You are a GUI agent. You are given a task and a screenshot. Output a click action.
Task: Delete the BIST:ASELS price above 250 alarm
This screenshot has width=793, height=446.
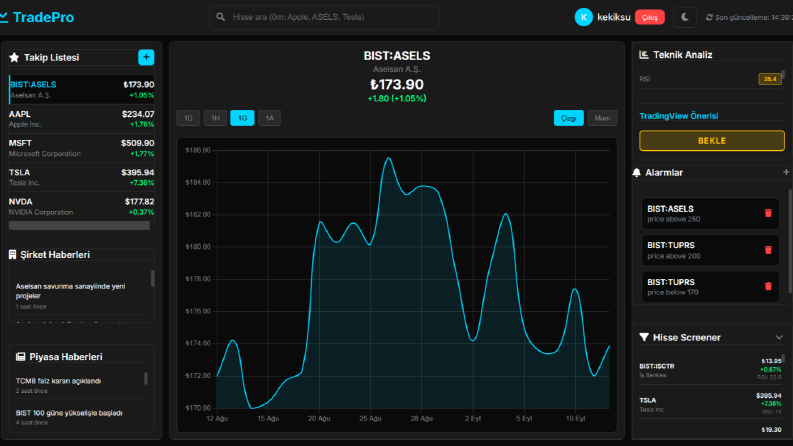pos(768,213)
